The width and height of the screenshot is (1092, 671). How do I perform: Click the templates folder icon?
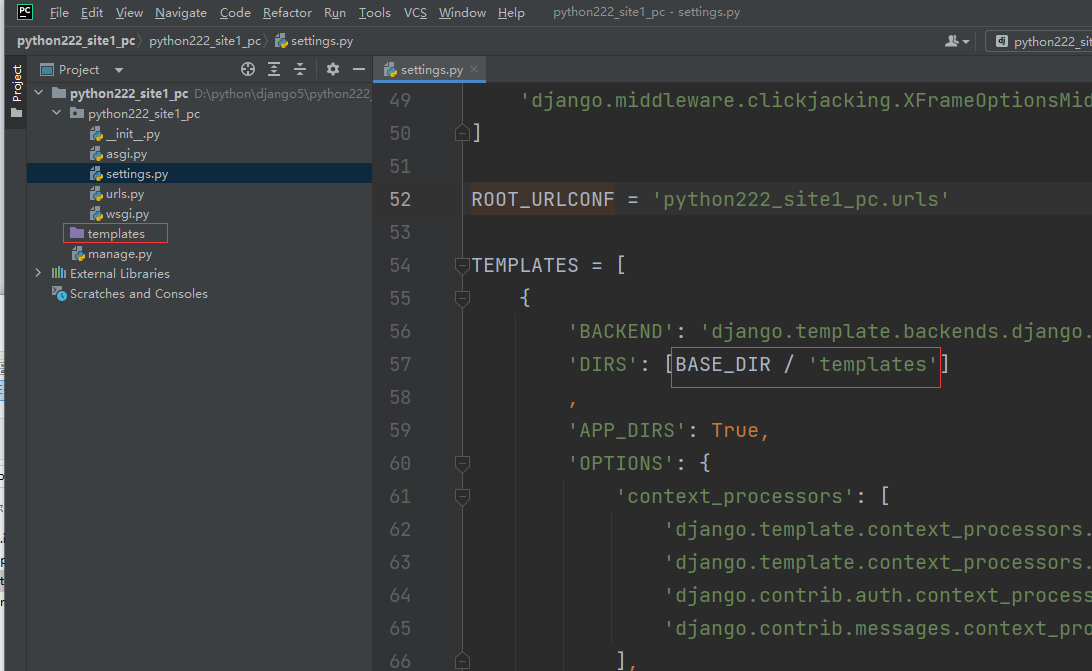tap(77, 233)
